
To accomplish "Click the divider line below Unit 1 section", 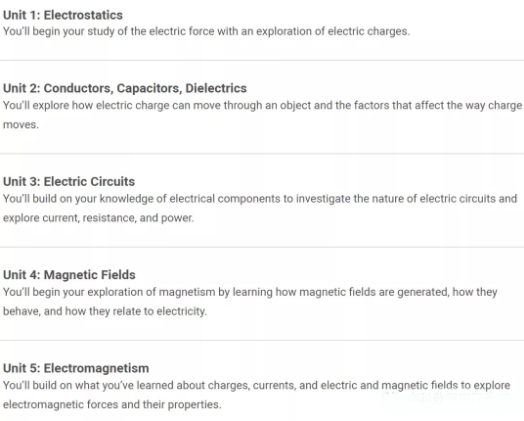I will click(262, 60).
